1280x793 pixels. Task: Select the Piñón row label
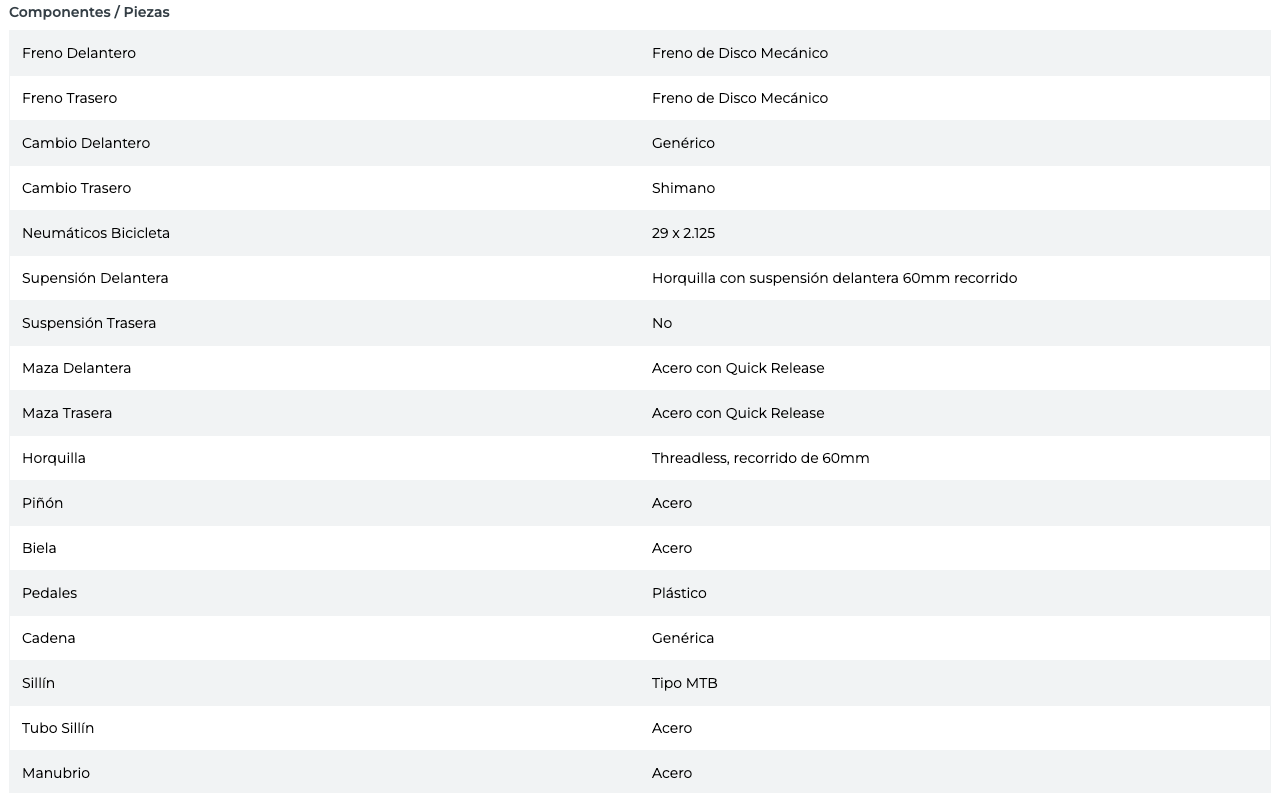point(42,503)
